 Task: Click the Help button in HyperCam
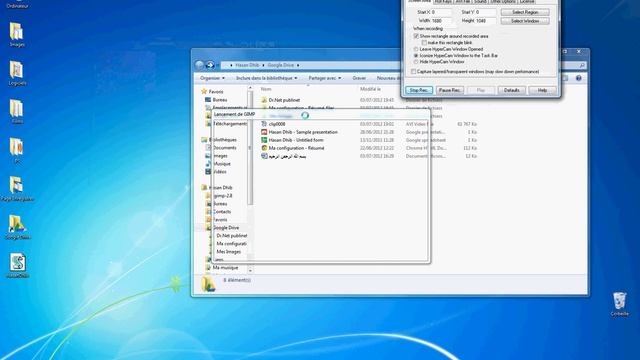click(542, 90)
